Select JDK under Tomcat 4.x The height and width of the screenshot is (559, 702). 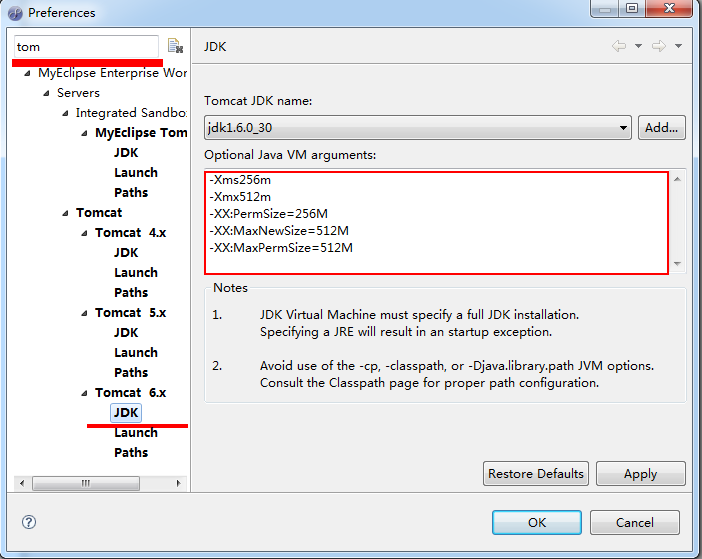(x=126, y=253)
